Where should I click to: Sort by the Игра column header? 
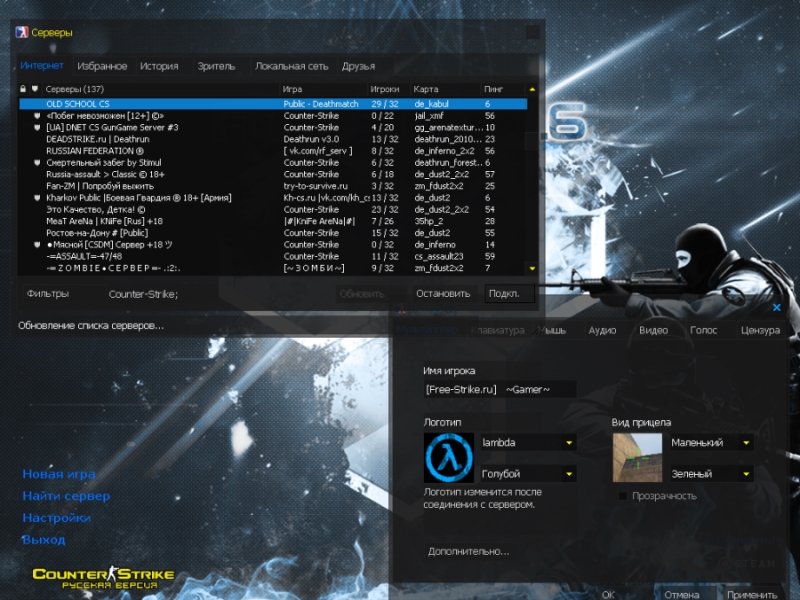[323, 89]
